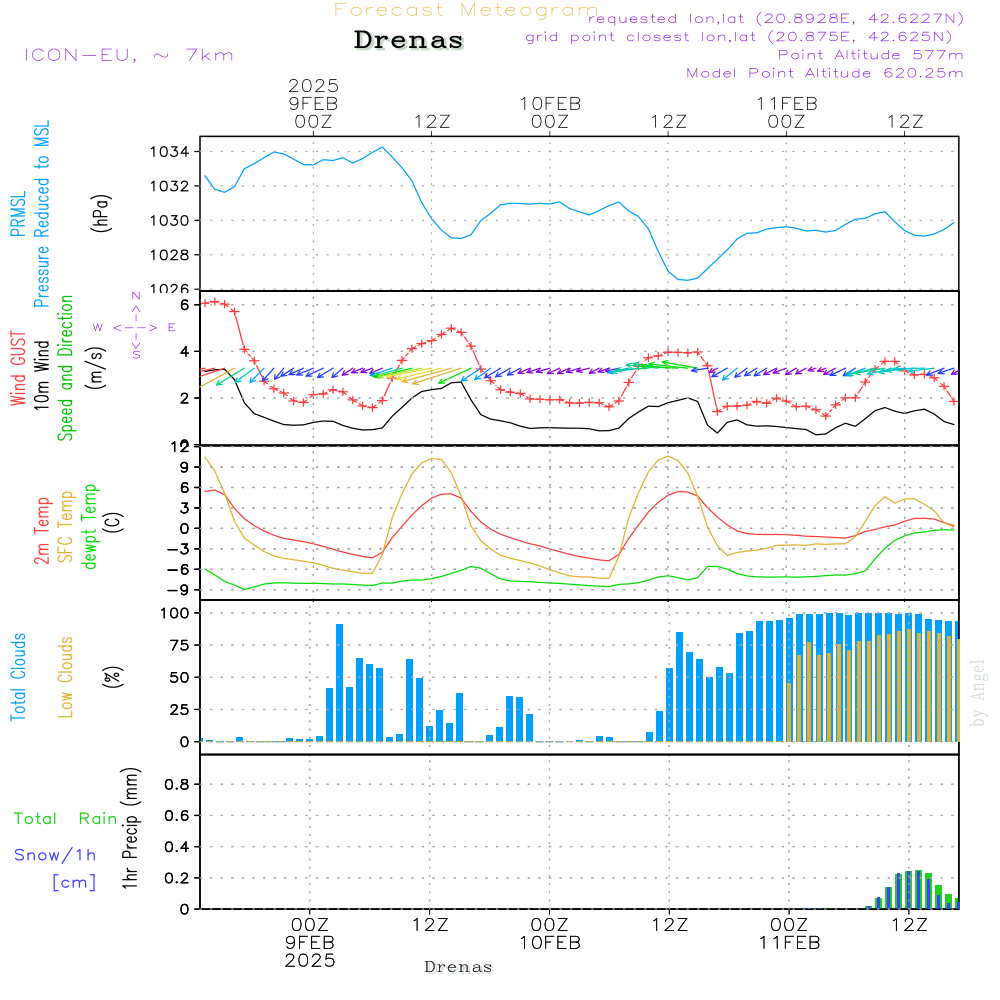Click the 25 value on cloud axis
Image resolution: width=1000 pixels, height=1000 pixels.
coord(179,710)
